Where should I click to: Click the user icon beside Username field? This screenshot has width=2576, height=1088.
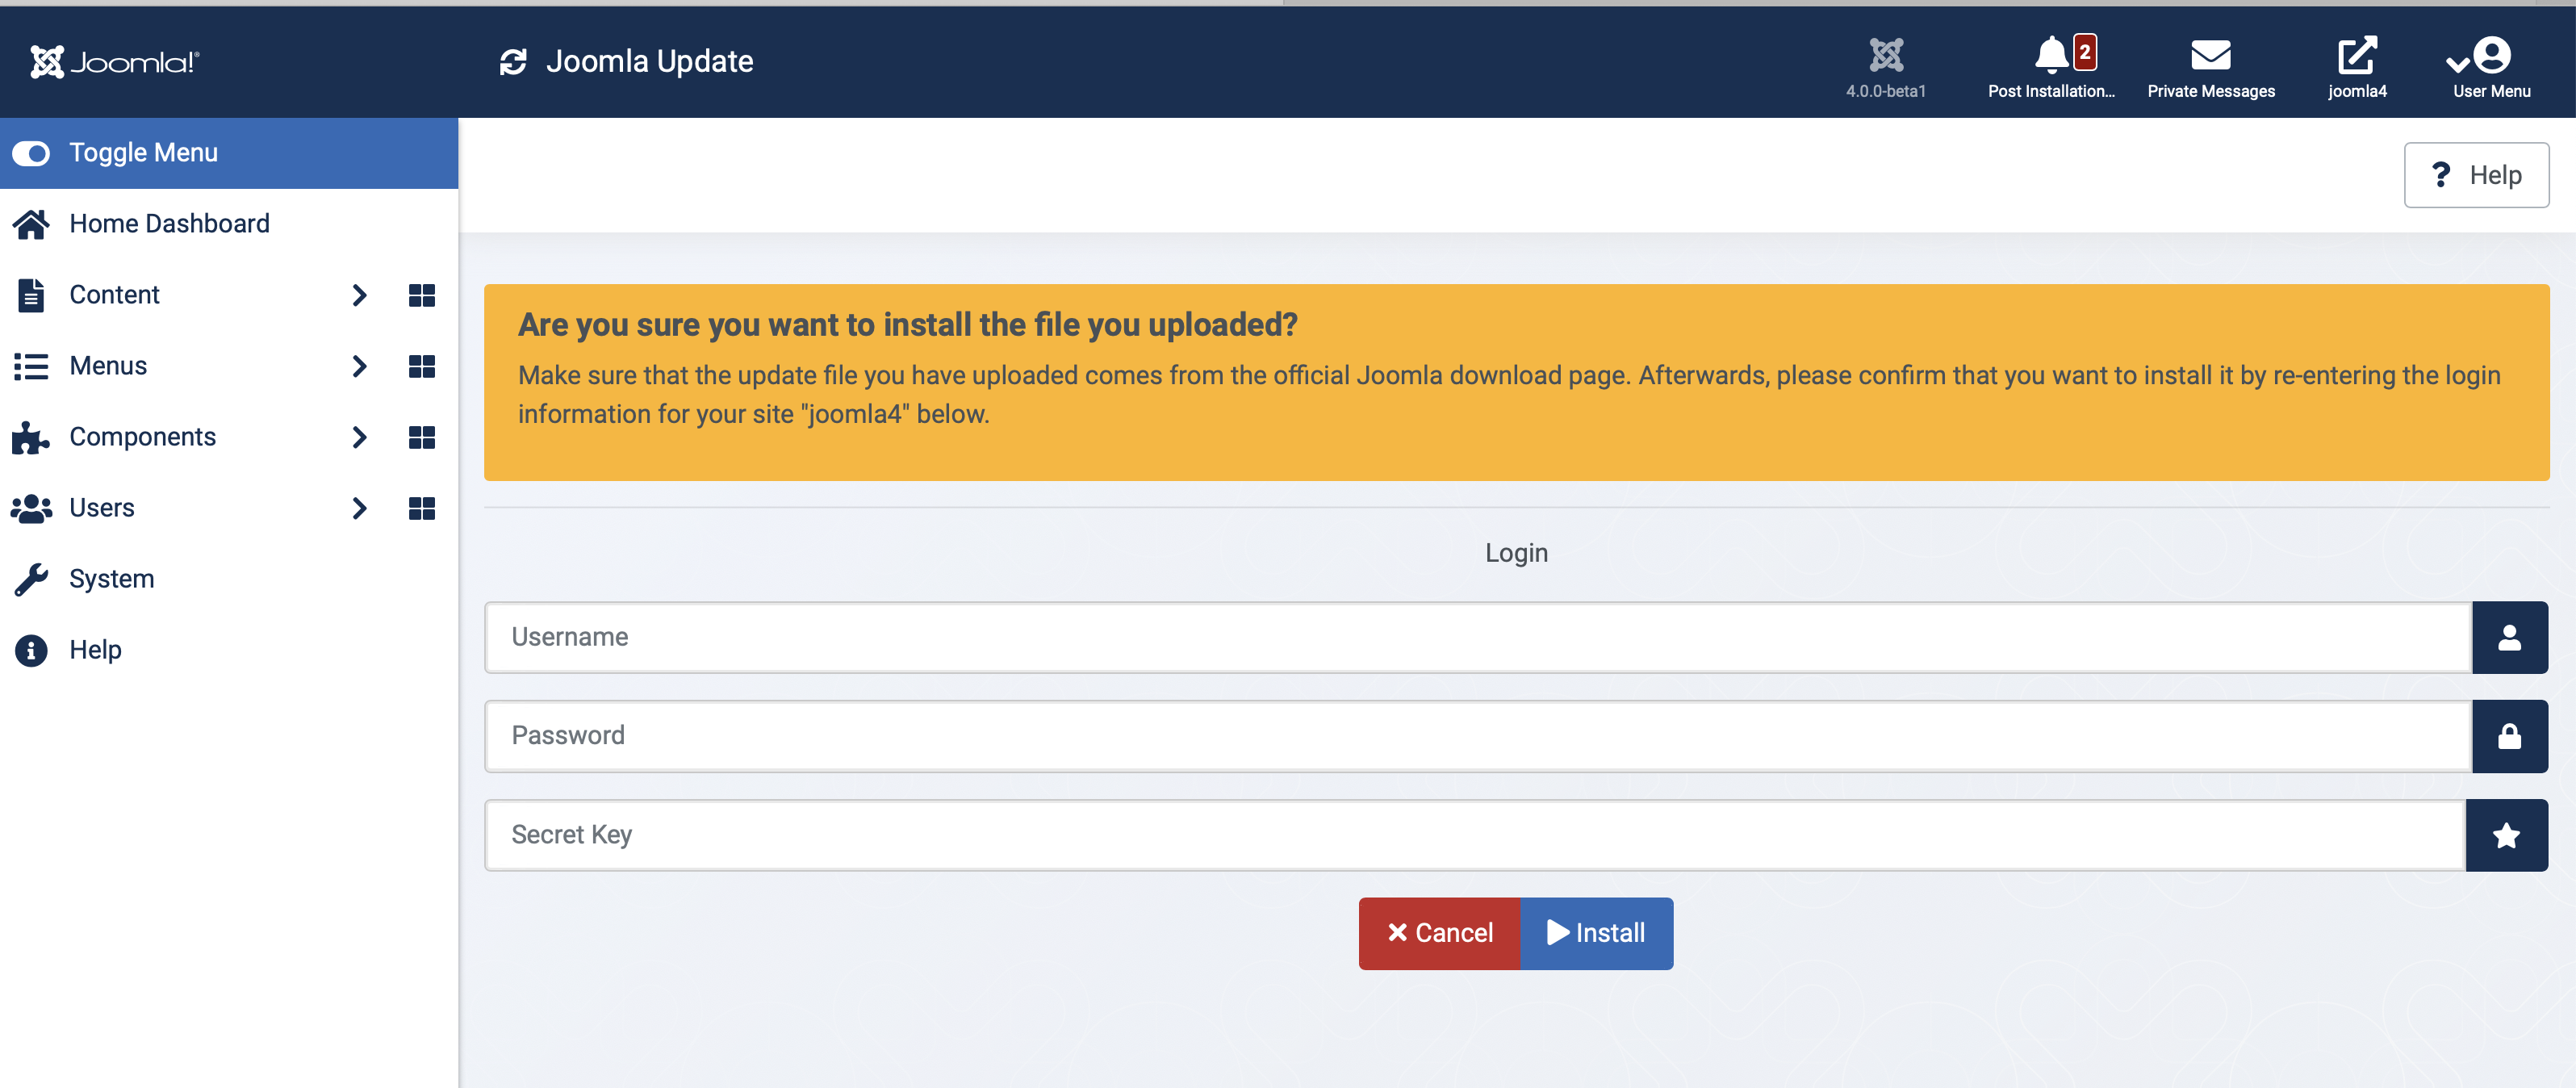pos(2510,637)
